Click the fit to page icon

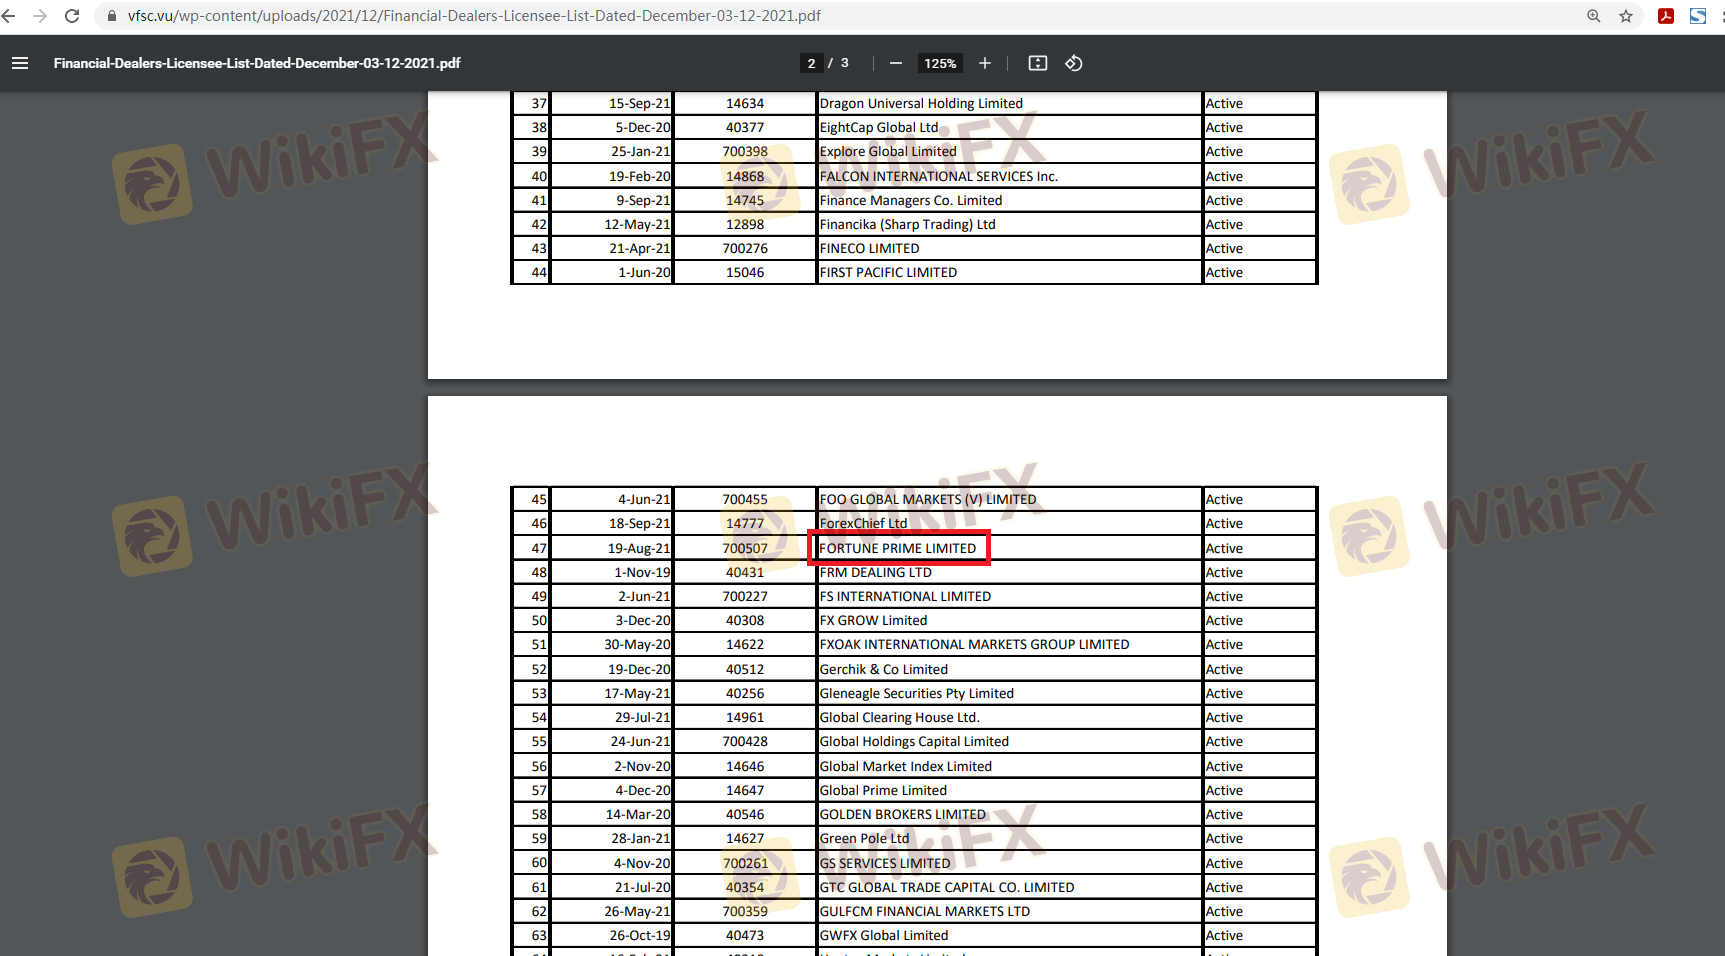1038,63
